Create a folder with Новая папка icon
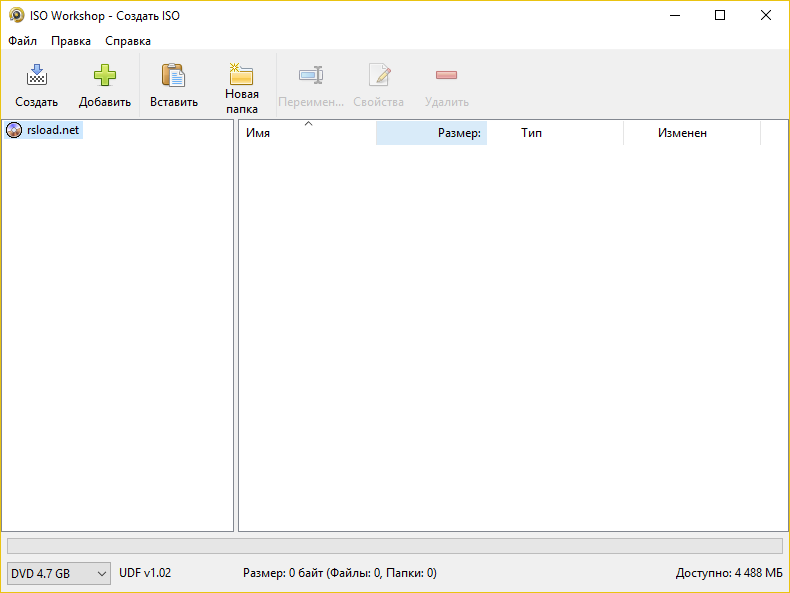The width and height of the screenshot is (790, 593). click(241, 74)
